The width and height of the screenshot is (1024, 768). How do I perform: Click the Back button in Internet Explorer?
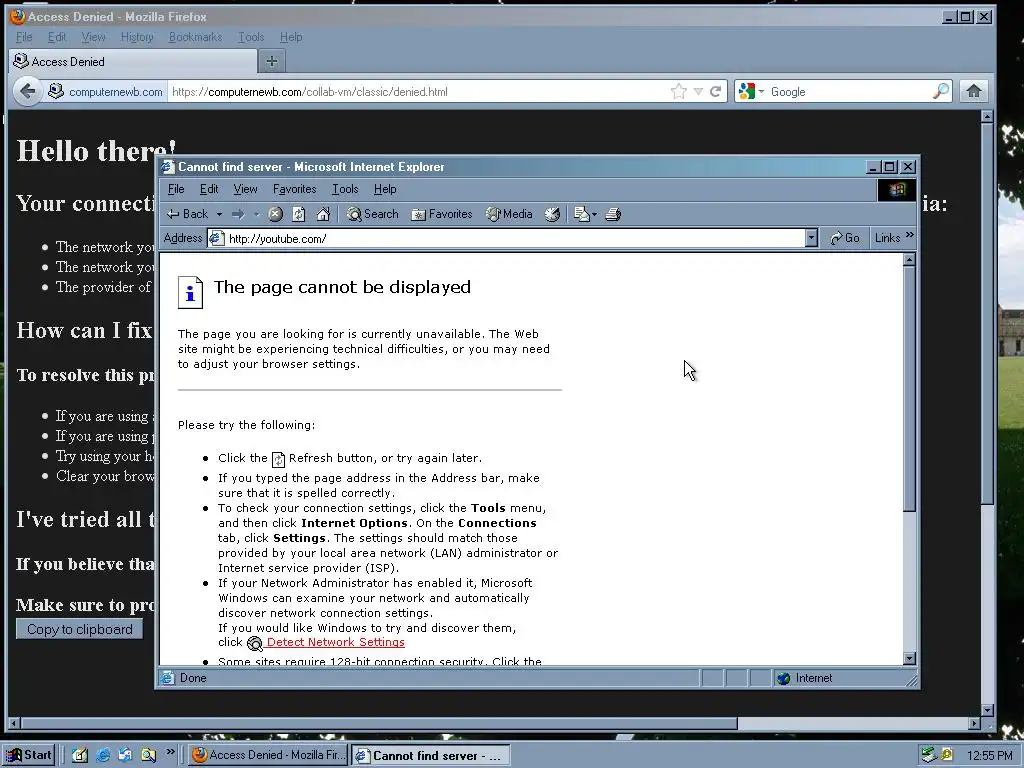[x=187, y=214]
